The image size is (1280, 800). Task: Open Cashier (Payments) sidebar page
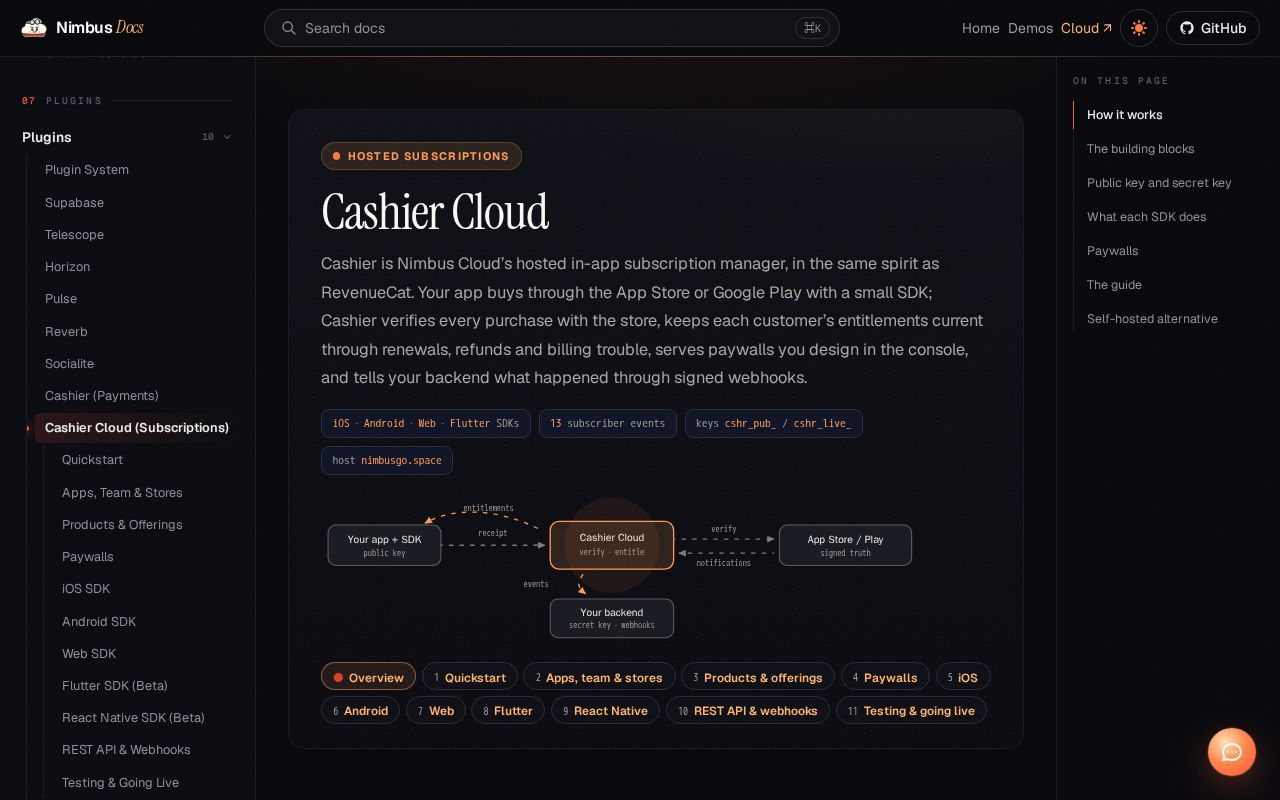[x=102, y=395]
